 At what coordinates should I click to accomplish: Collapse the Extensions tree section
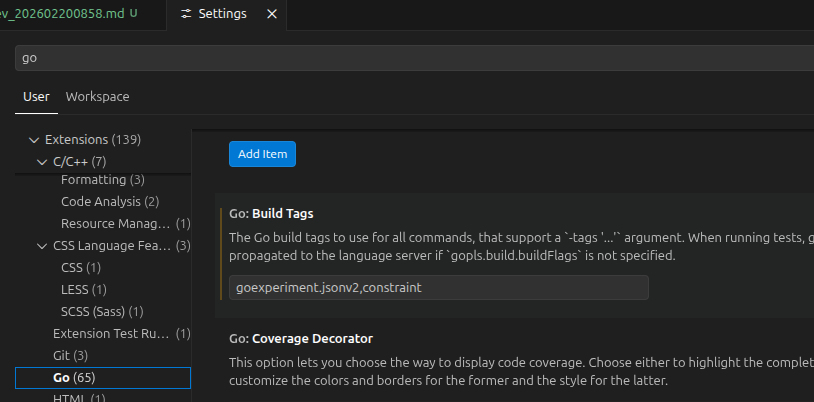click(35, 140)
